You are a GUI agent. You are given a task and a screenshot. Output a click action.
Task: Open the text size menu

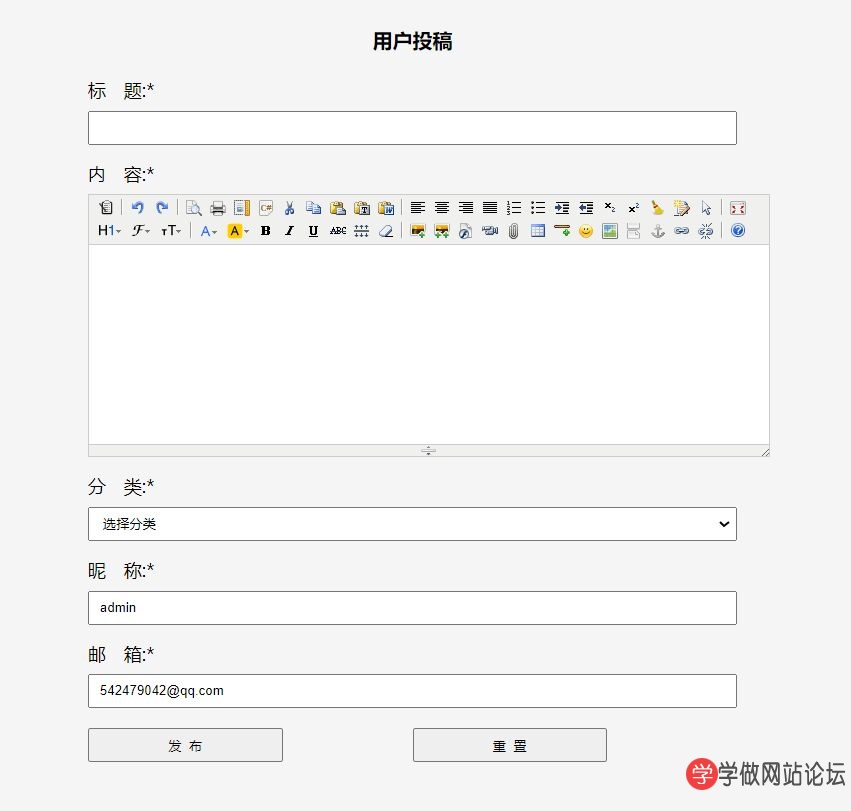tap(171, 231)
